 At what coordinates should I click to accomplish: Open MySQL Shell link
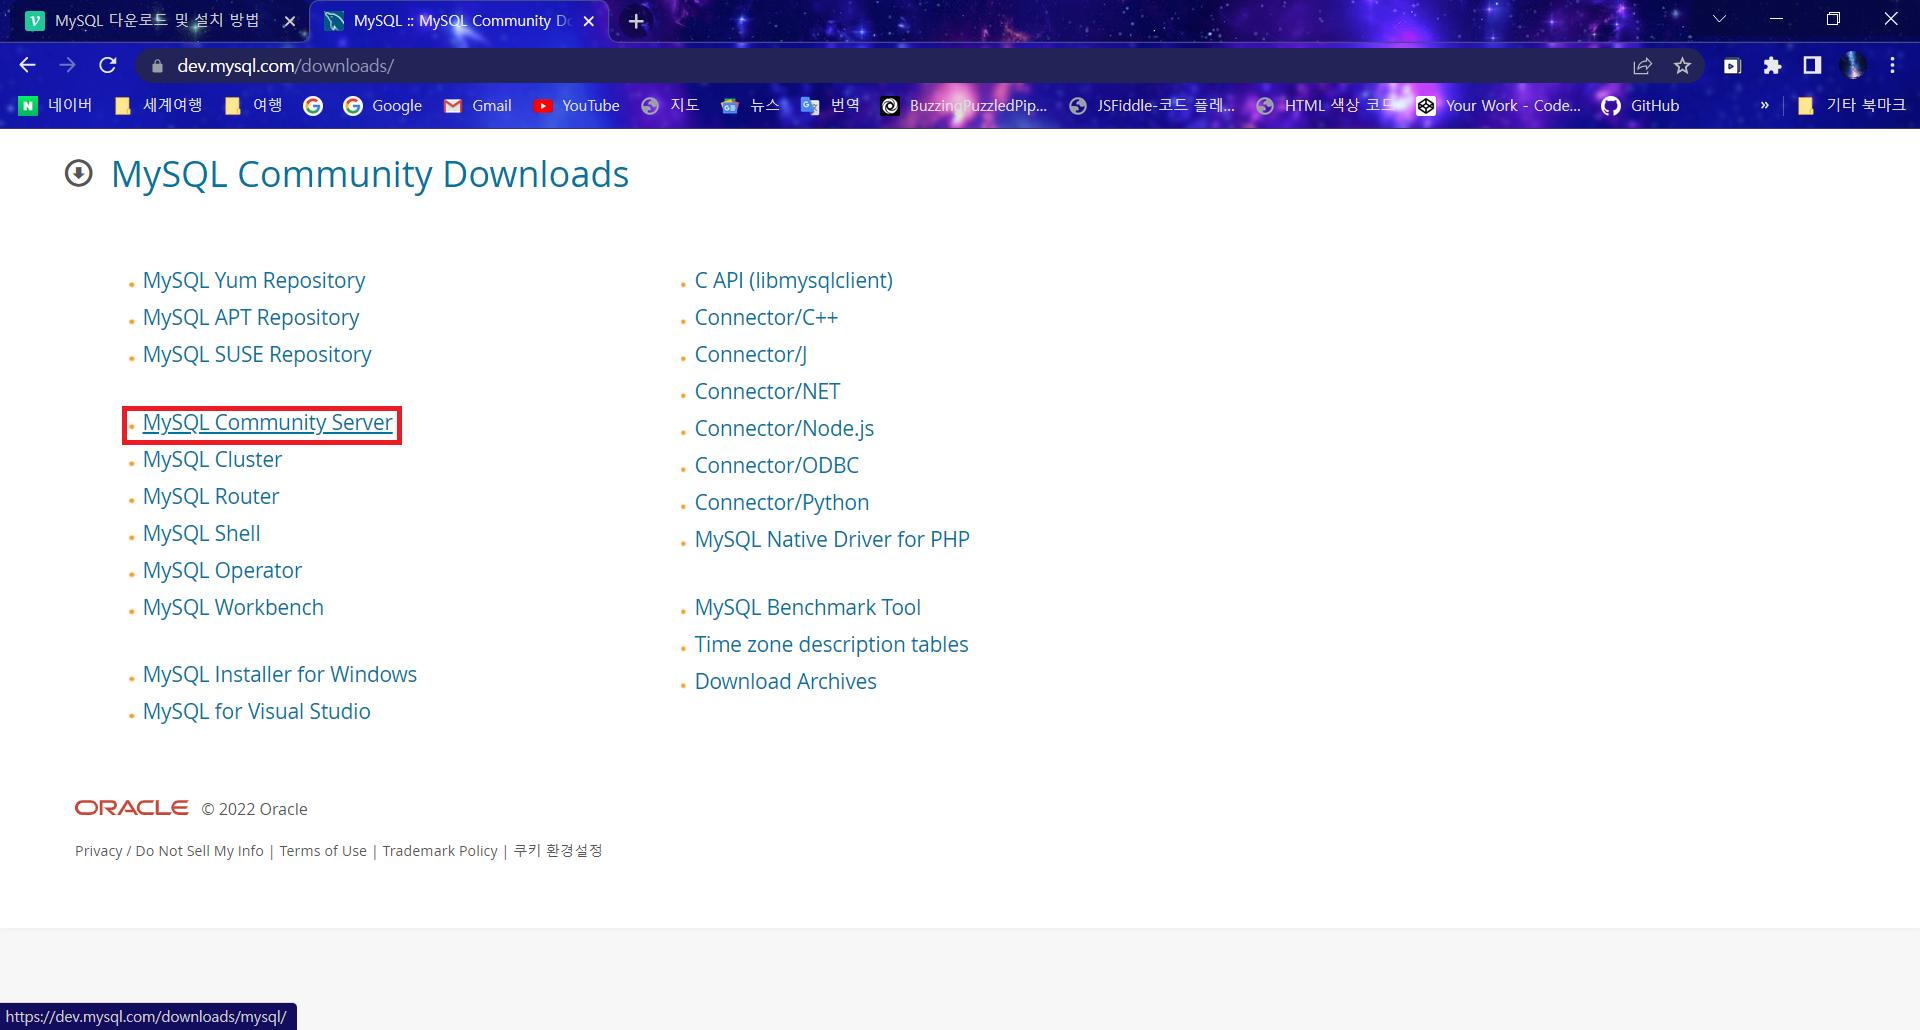coord(201,533)
